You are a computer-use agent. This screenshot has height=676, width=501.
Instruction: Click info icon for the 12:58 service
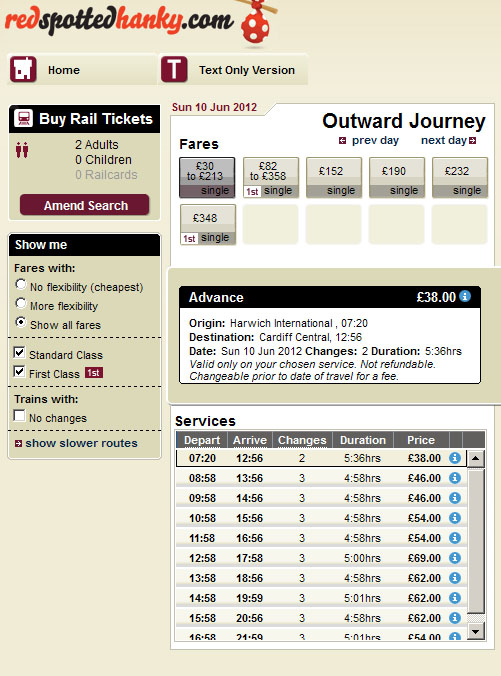[455, 558]
